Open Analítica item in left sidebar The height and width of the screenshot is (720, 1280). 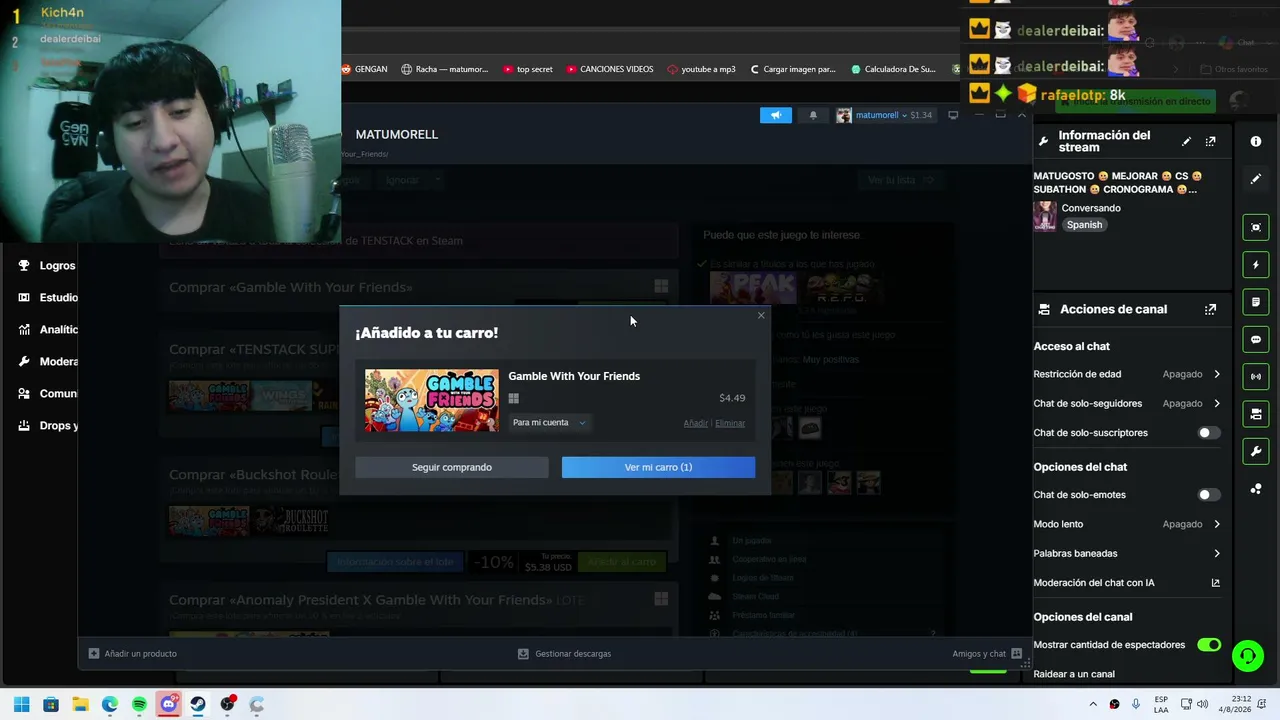(47, 330)
